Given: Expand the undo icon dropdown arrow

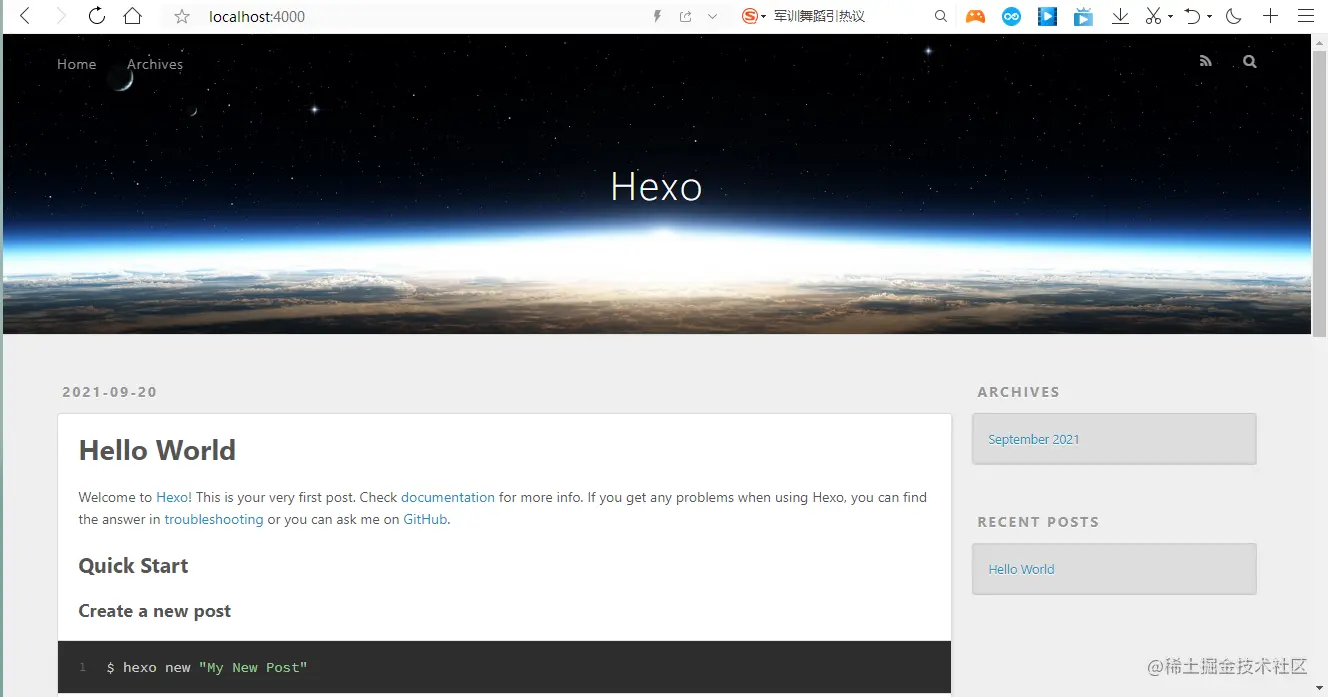Looking at the screenshot, I should [x=1209, y=17].
